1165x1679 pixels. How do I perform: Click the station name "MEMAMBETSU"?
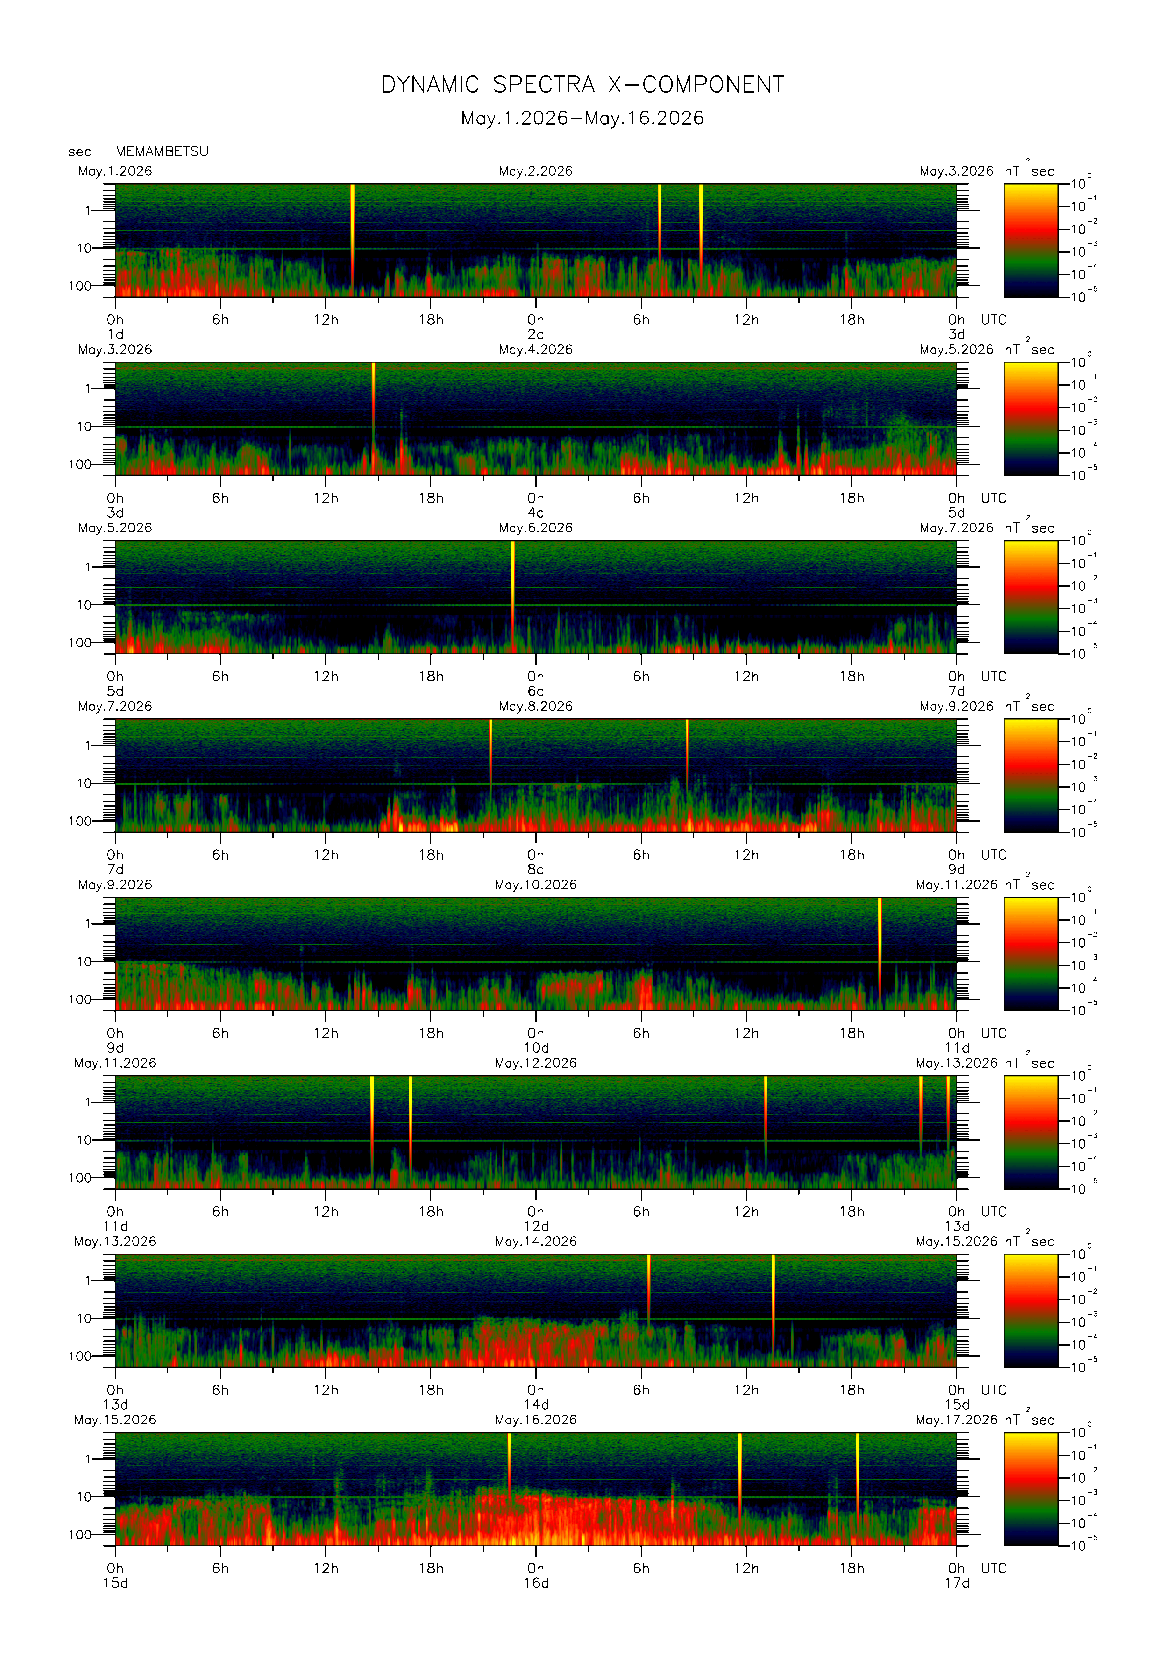pyautogui.click(x=162, y=151)
